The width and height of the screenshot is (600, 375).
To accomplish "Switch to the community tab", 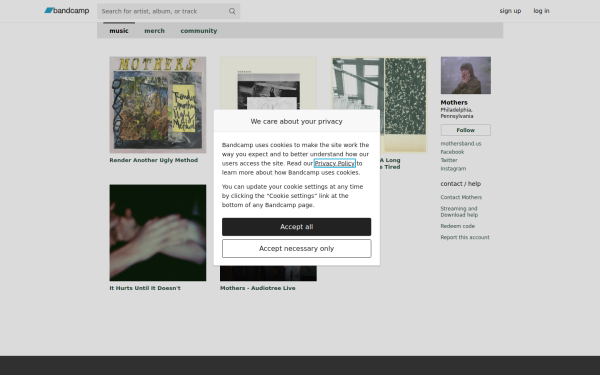I will (199, 31).
